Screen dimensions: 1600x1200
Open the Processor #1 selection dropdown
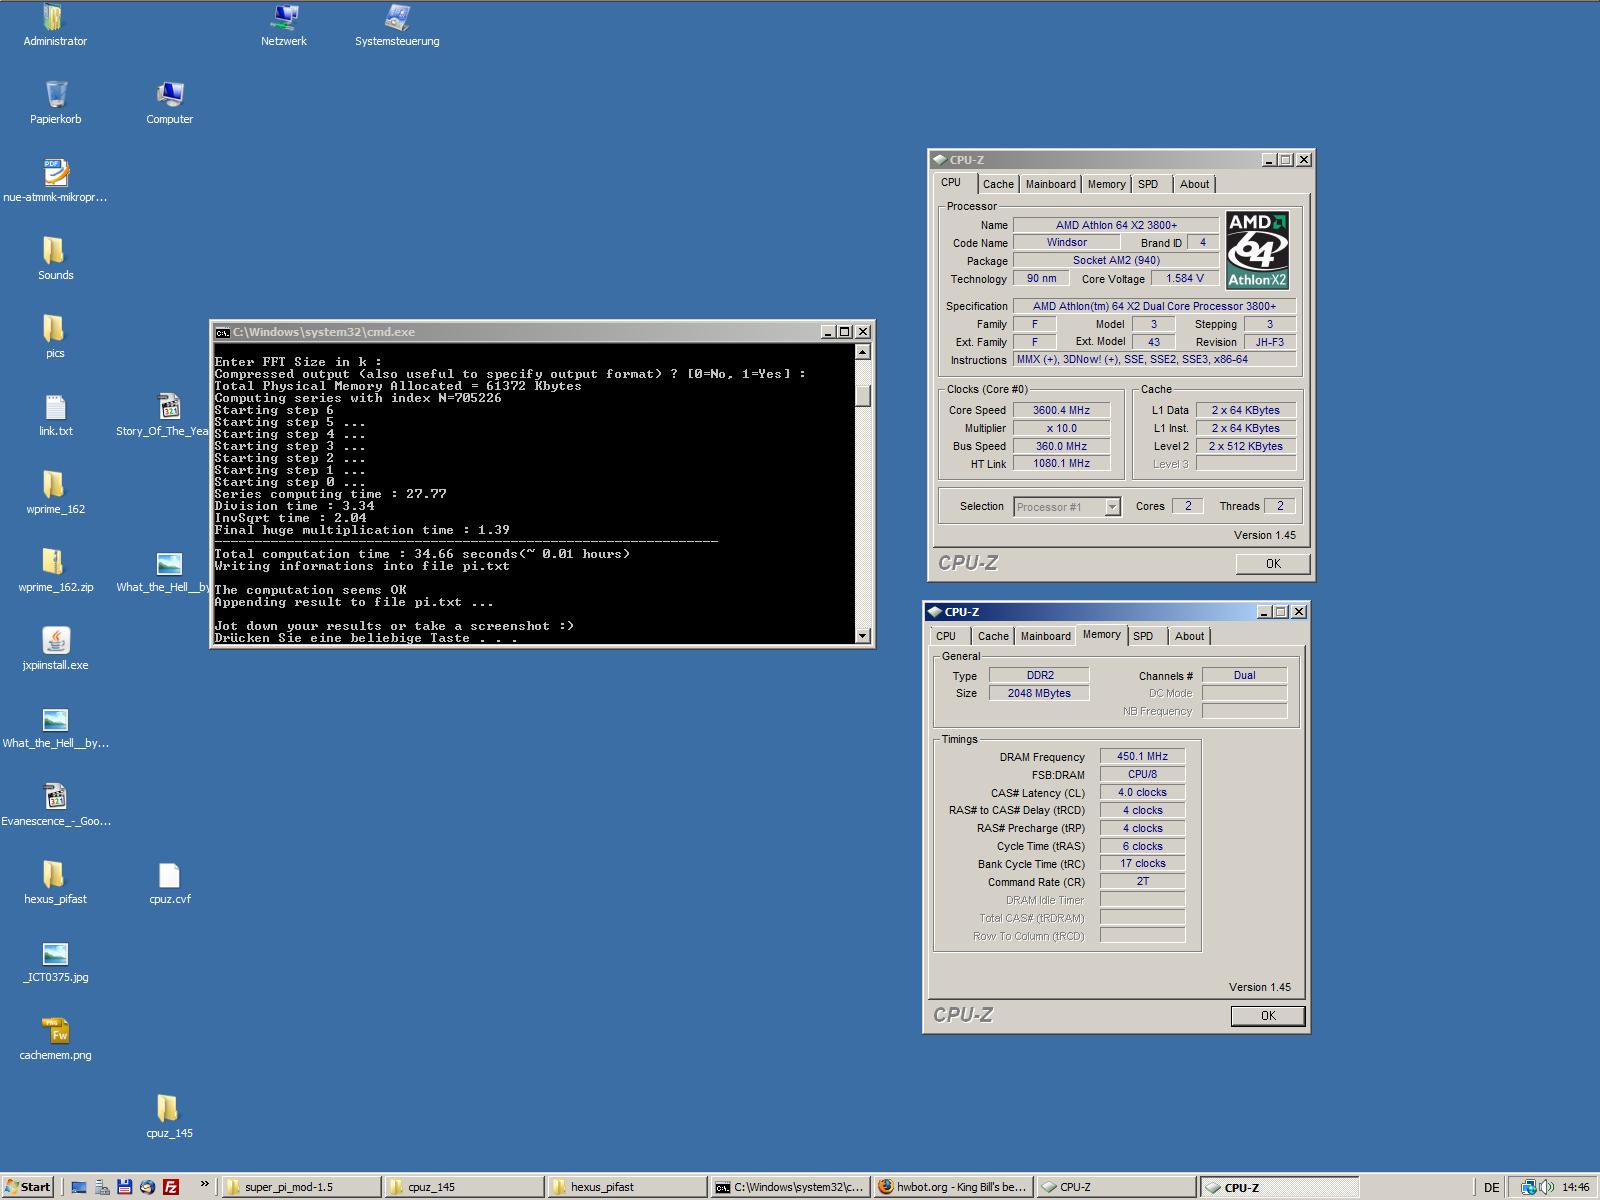pyautogui.click(x=1067, y=507)
